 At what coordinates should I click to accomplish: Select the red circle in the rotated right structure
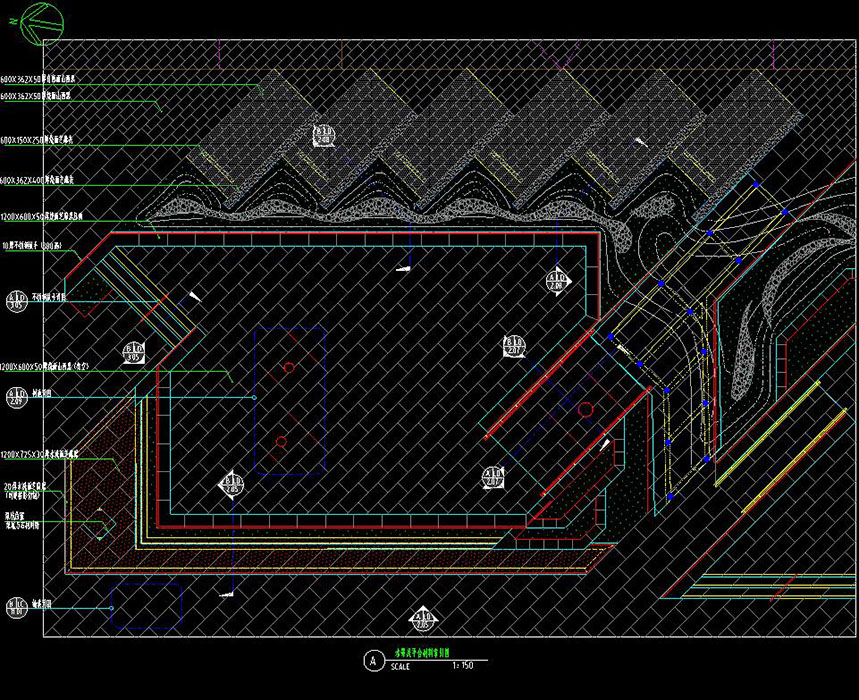pos(586,409)
